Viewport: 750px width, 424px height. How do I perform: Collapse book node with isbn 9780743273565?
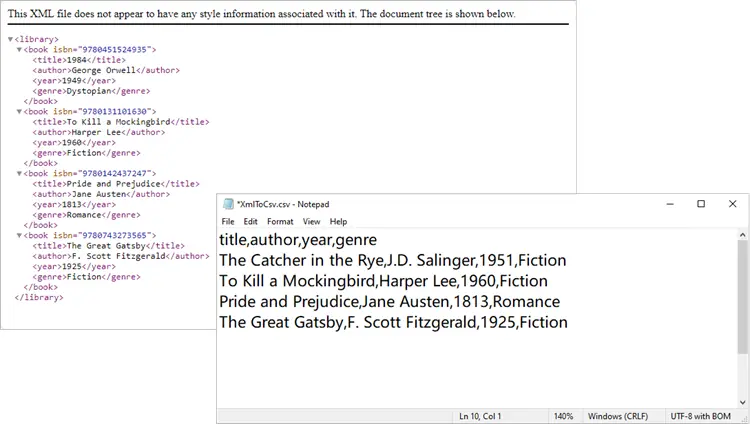click(19, 235)
